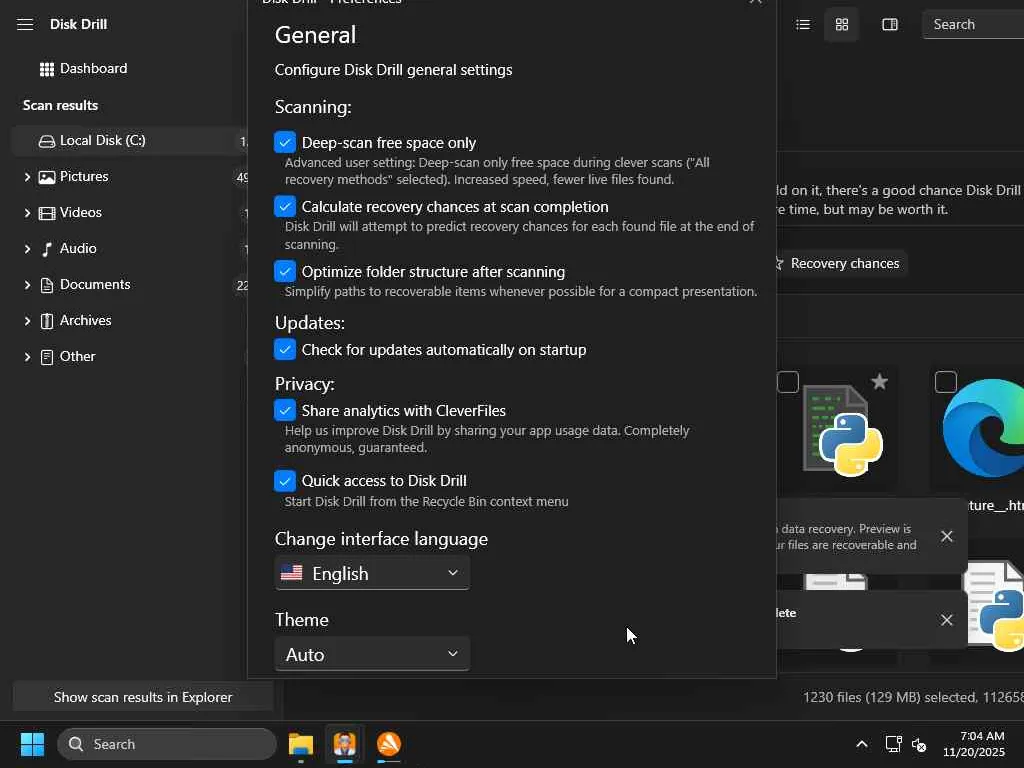Switch to list view icon
Viewport: 1024px width, 768px height.
click(803, 25)
